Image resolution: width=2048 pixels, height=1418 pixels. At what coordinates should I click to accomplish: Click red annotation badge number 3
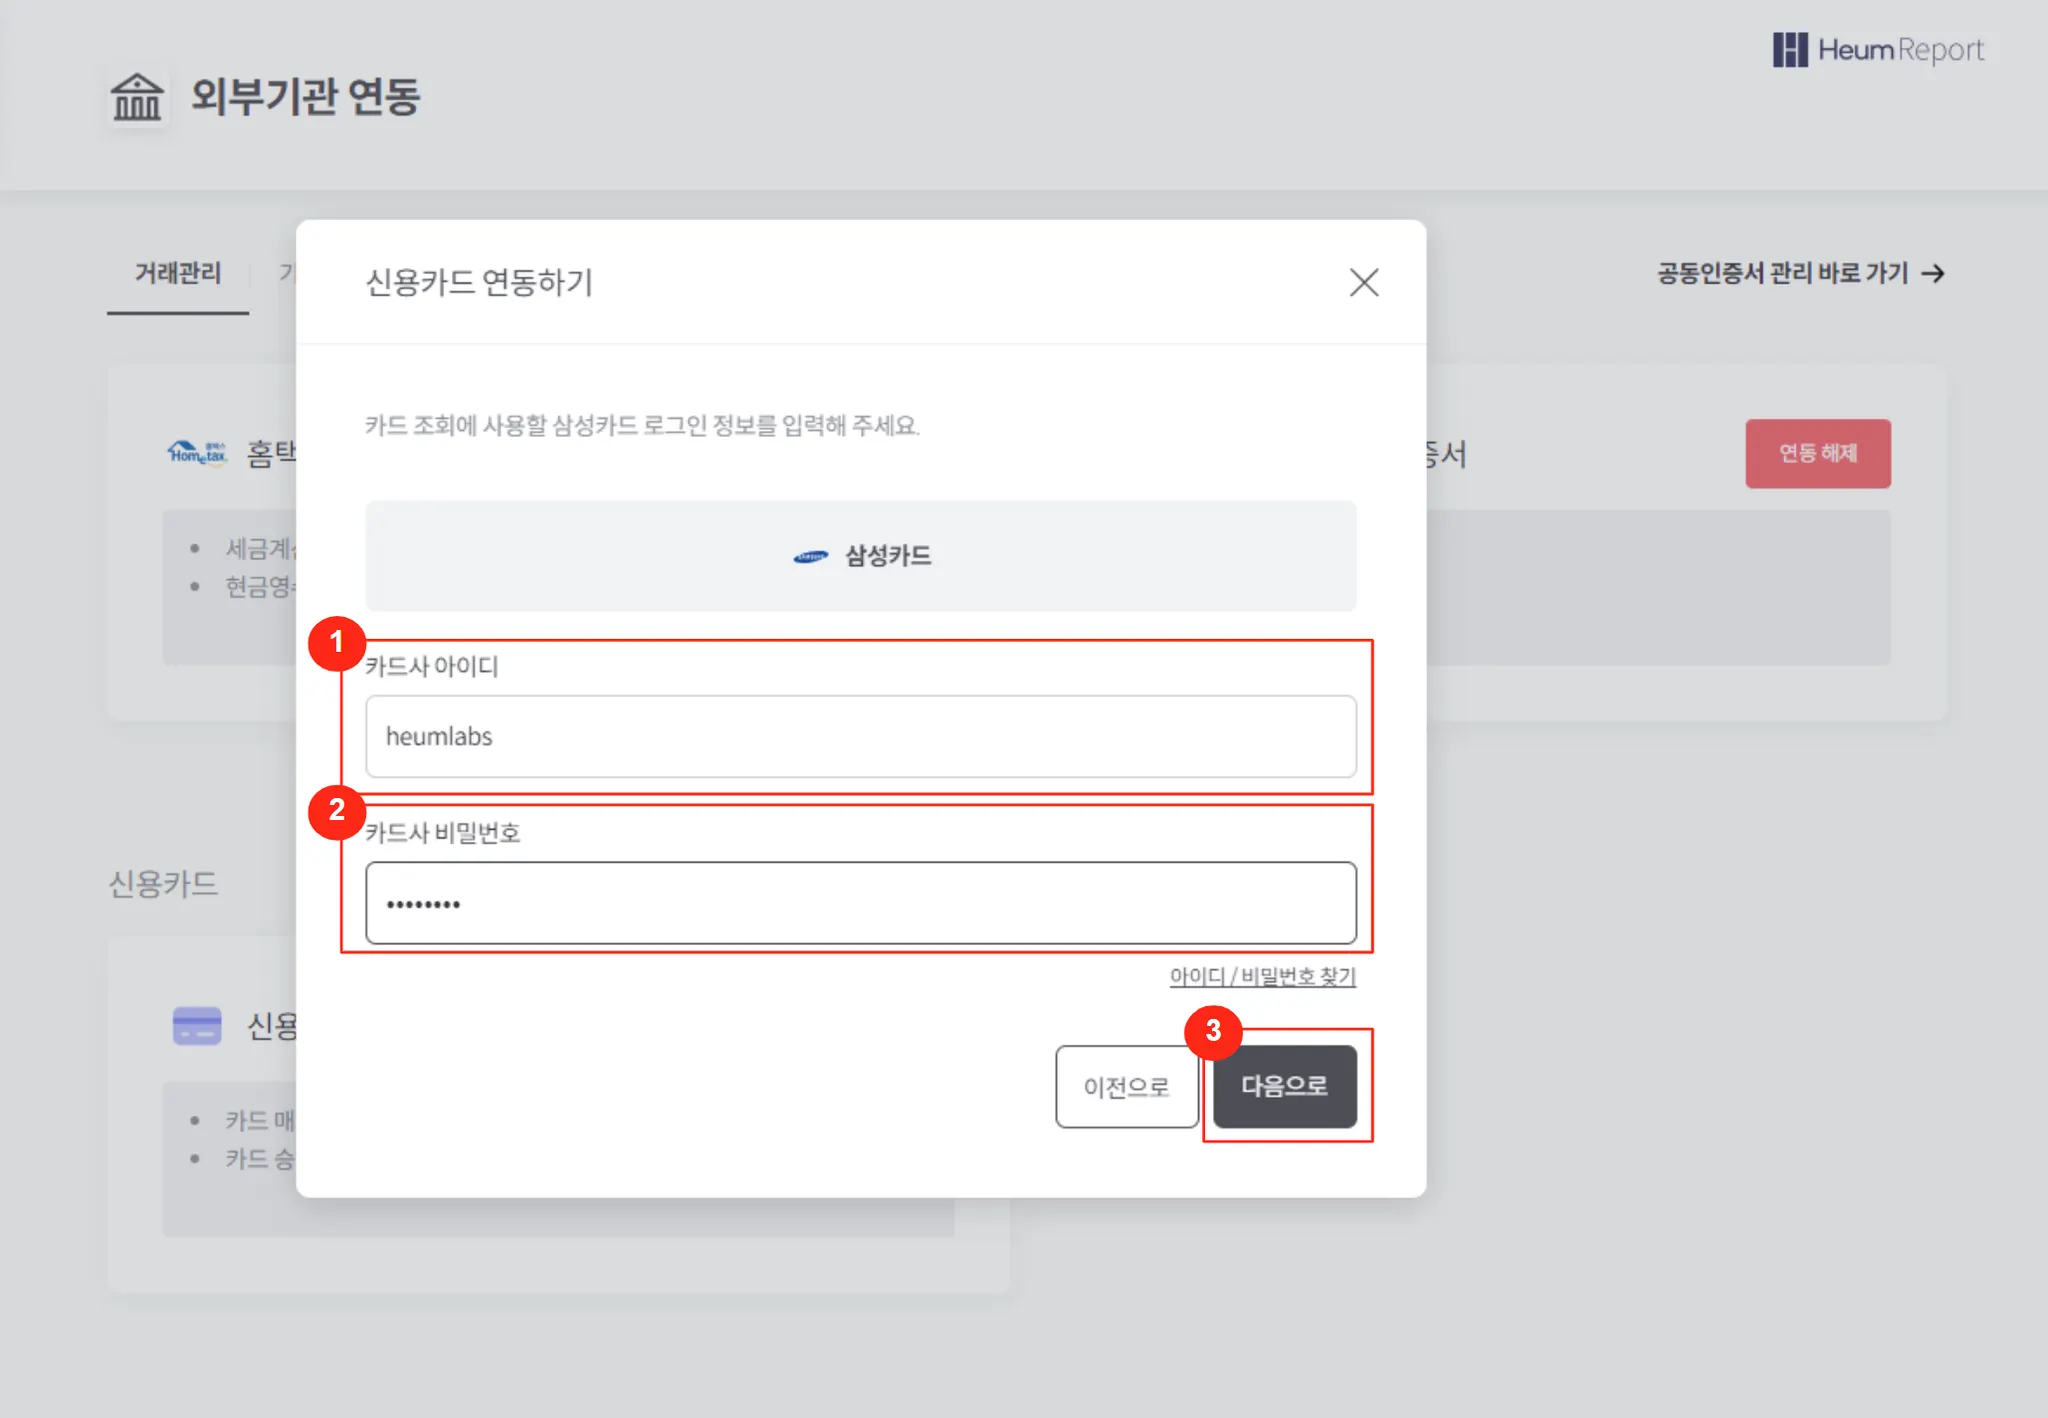coord(1213,1031)
